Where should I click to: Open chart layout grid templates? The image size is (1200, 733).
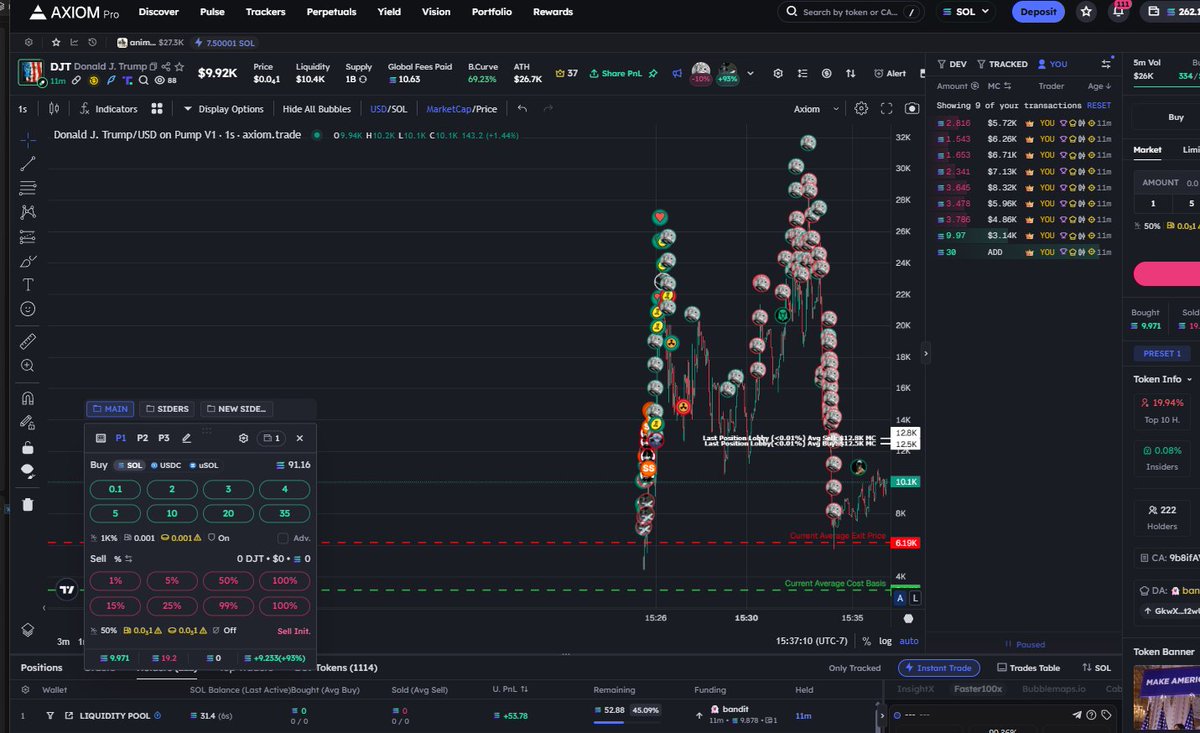[157, 109]
